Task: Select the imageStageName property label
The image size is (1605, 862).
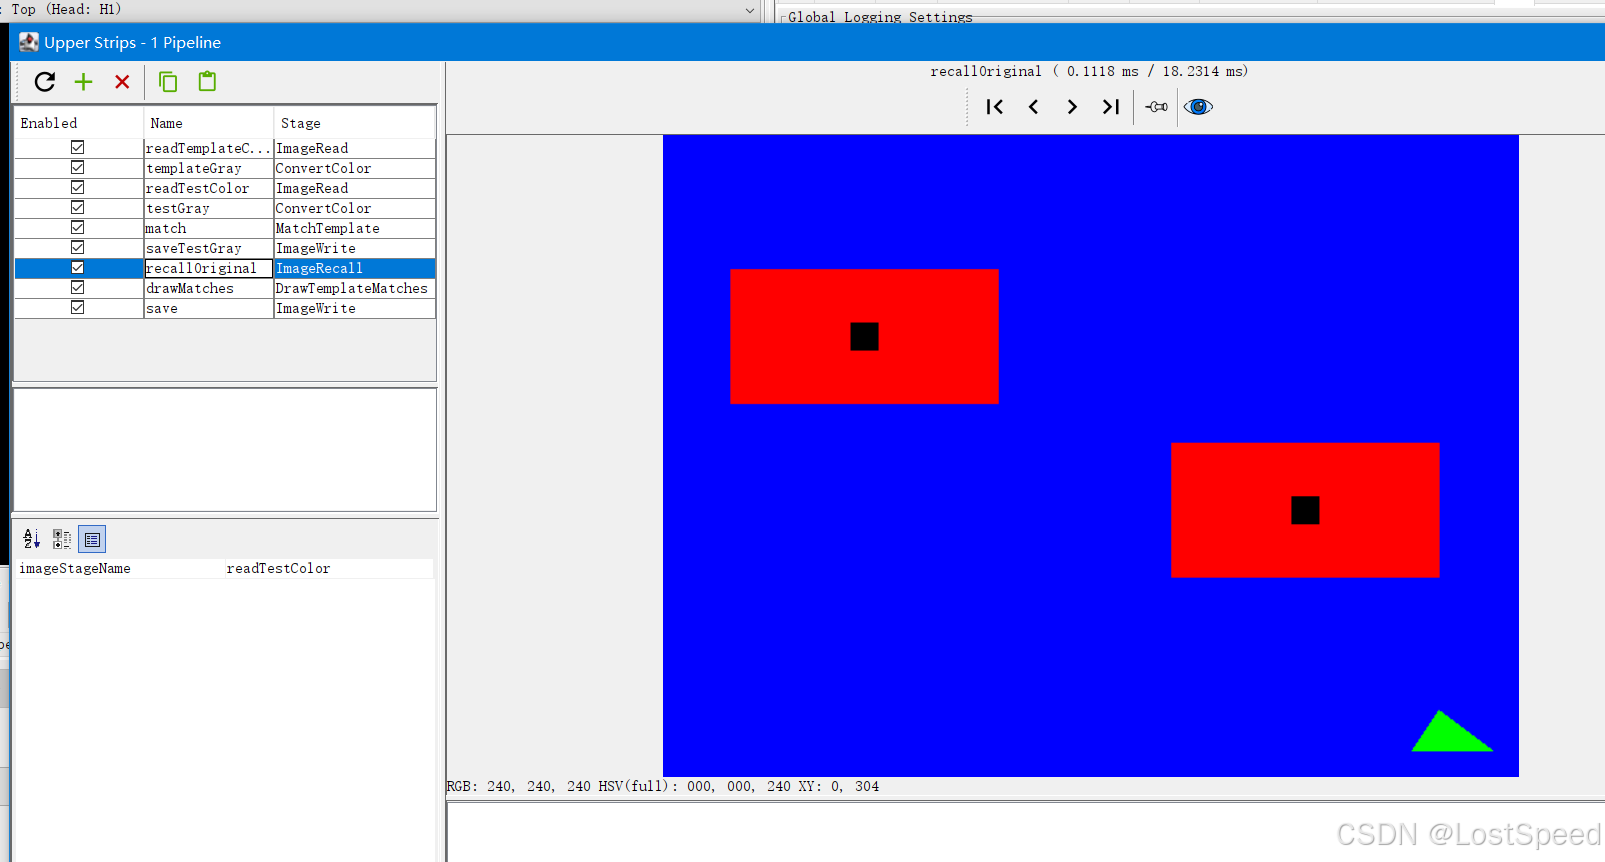Action: click(x=75, y=568)
